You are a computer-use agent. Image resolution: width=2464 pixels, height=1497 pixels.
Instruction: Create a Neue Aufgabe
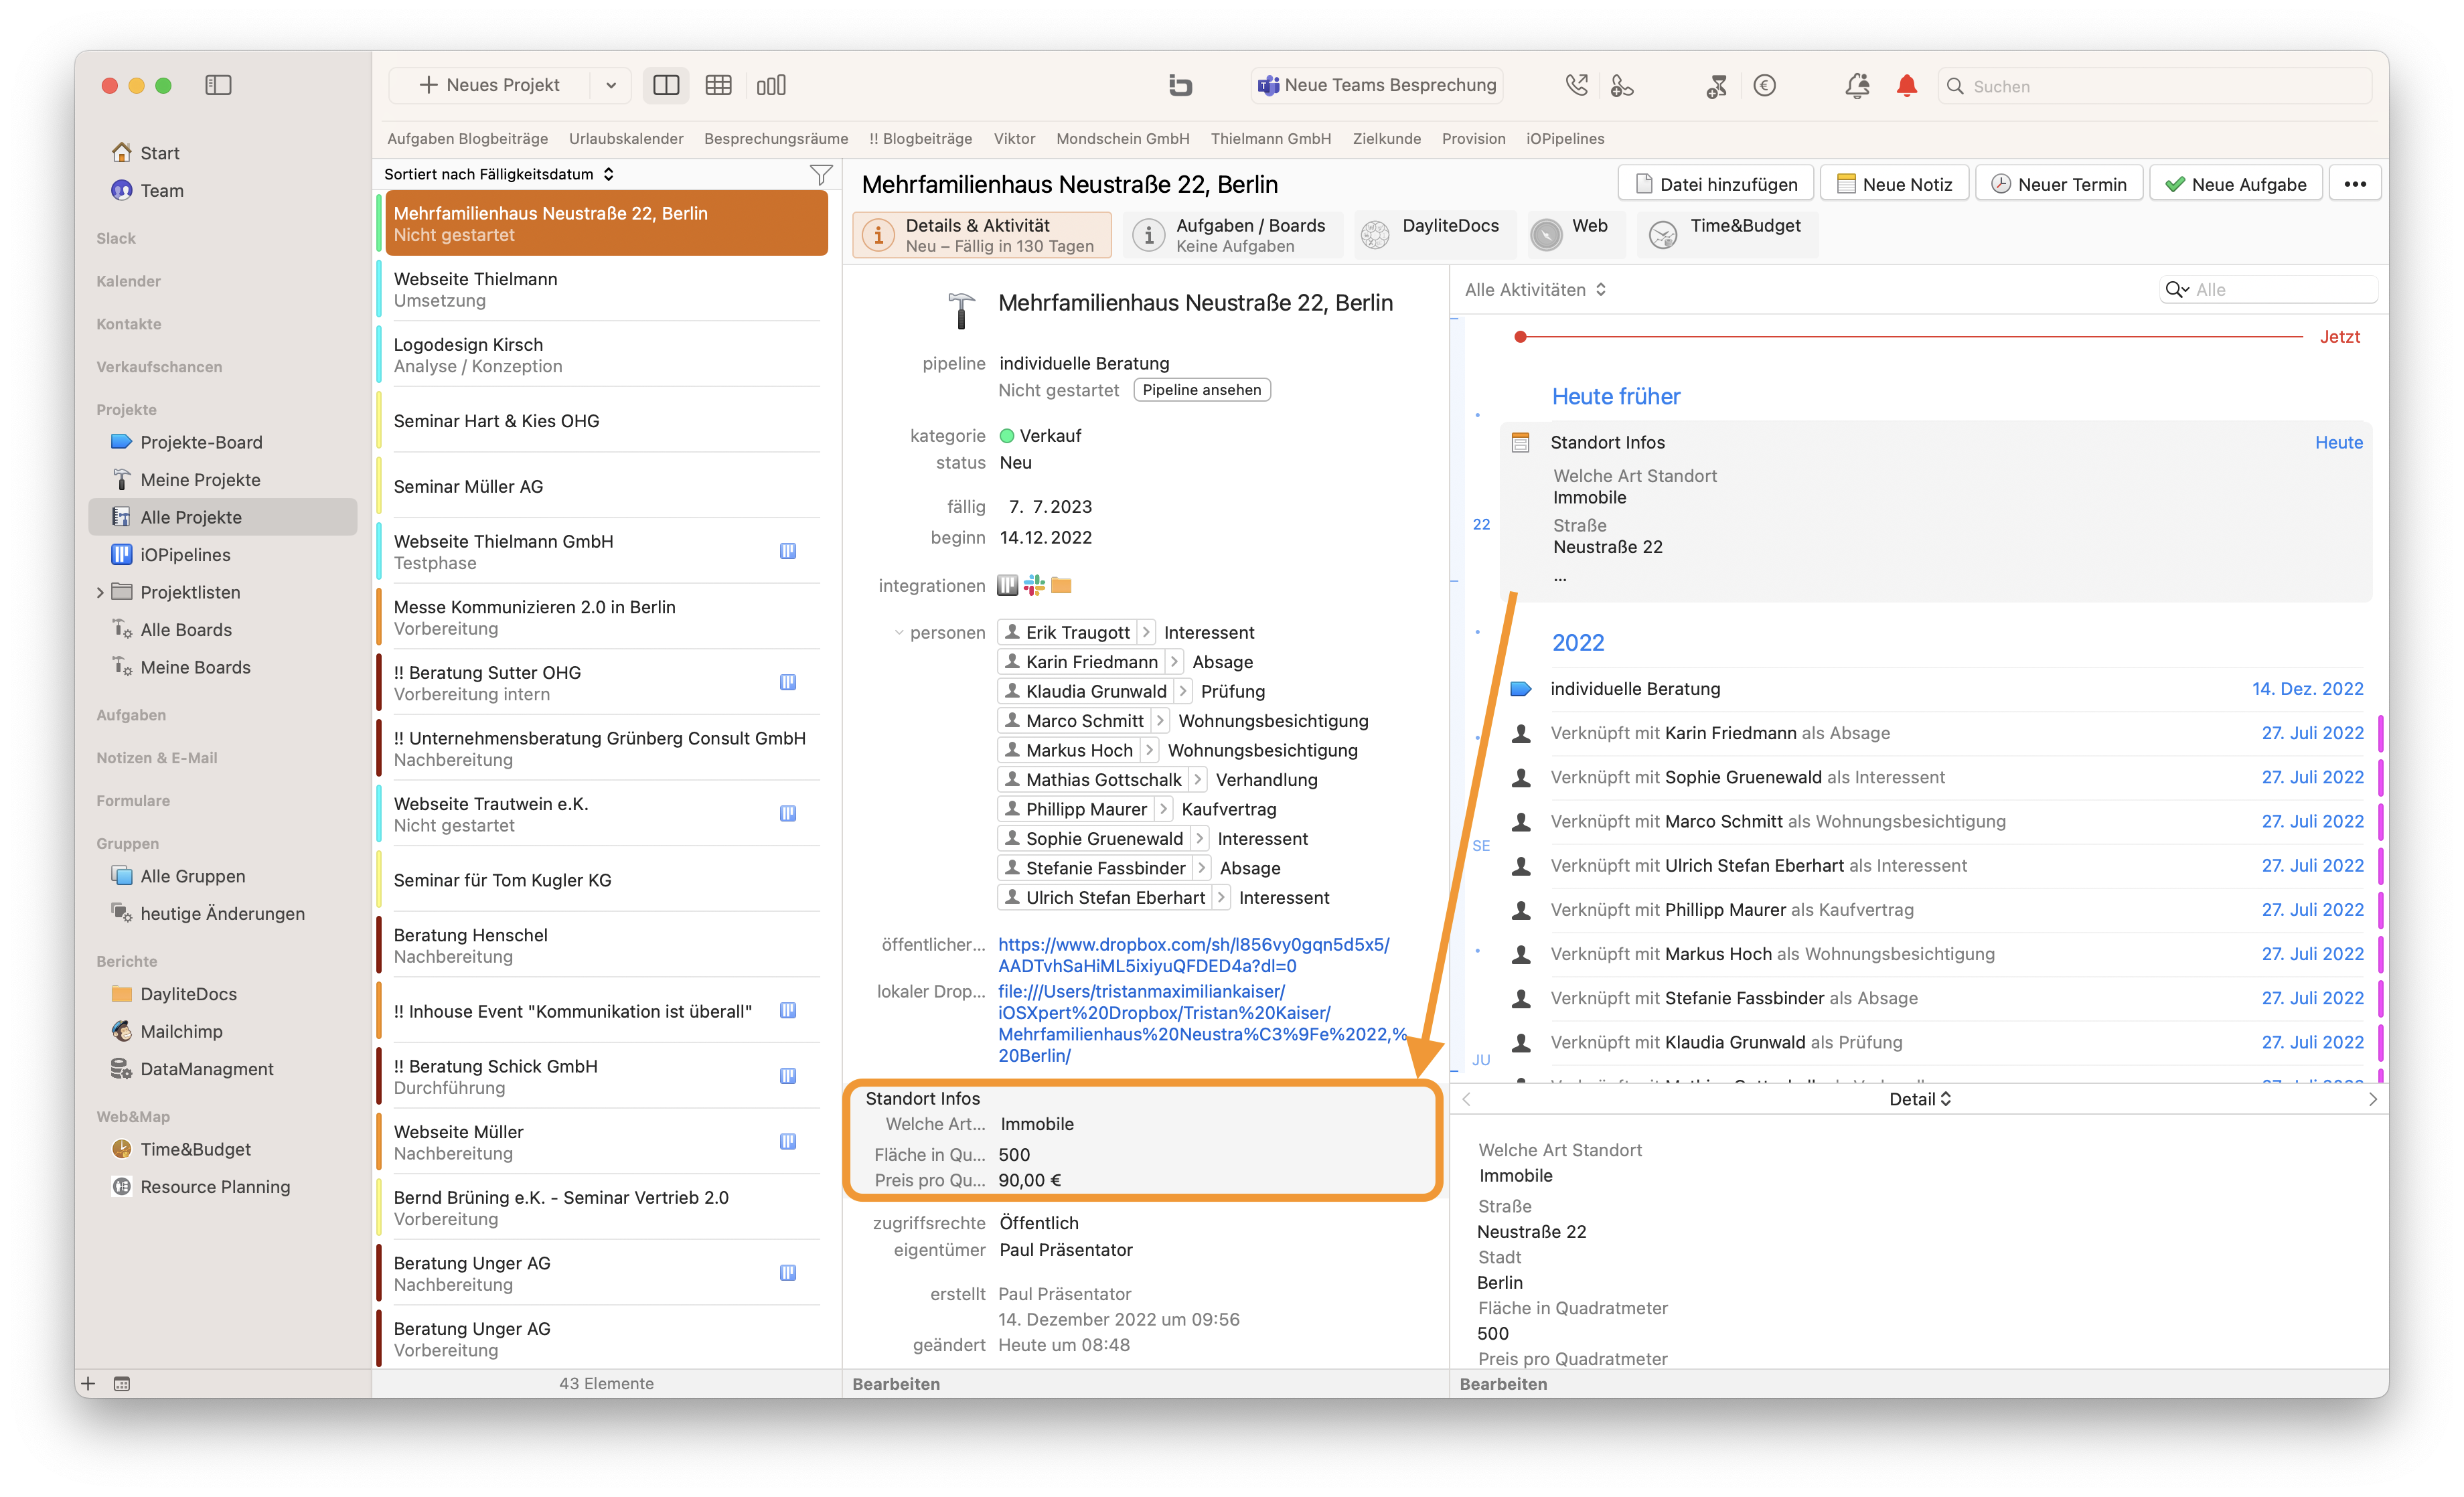point(2235,184)
